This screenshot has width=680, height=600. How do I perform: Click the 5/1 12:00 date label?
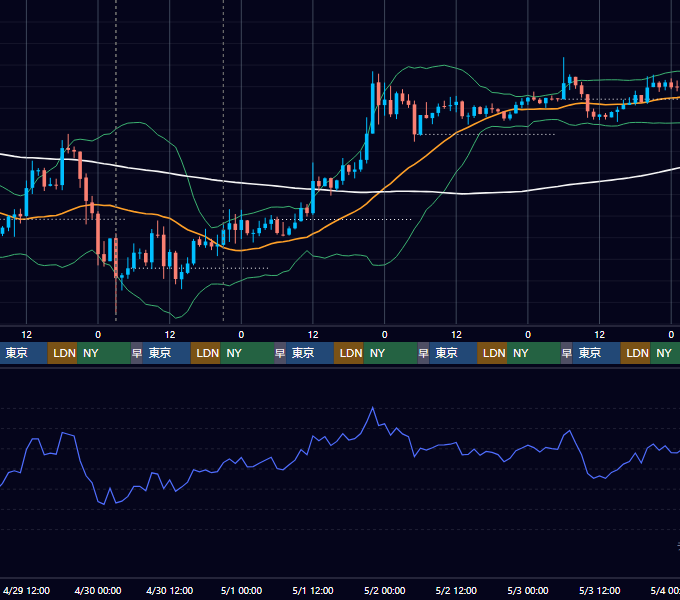point(313,590)
